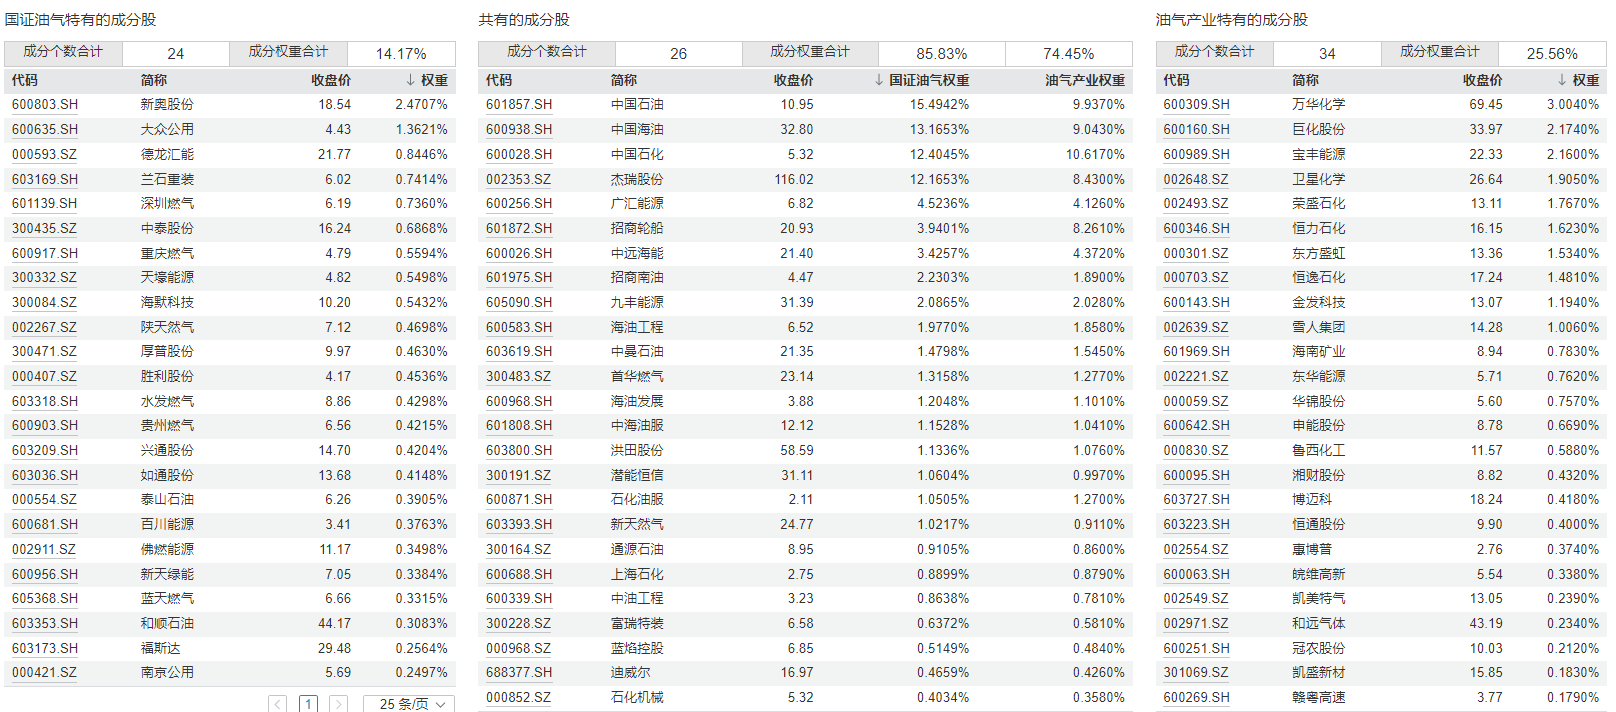Viewport: 1616px width, 712px height.
Task: Open stock code 000703.SZ link
Action: pyautogui.click(x=1197, y=277)
